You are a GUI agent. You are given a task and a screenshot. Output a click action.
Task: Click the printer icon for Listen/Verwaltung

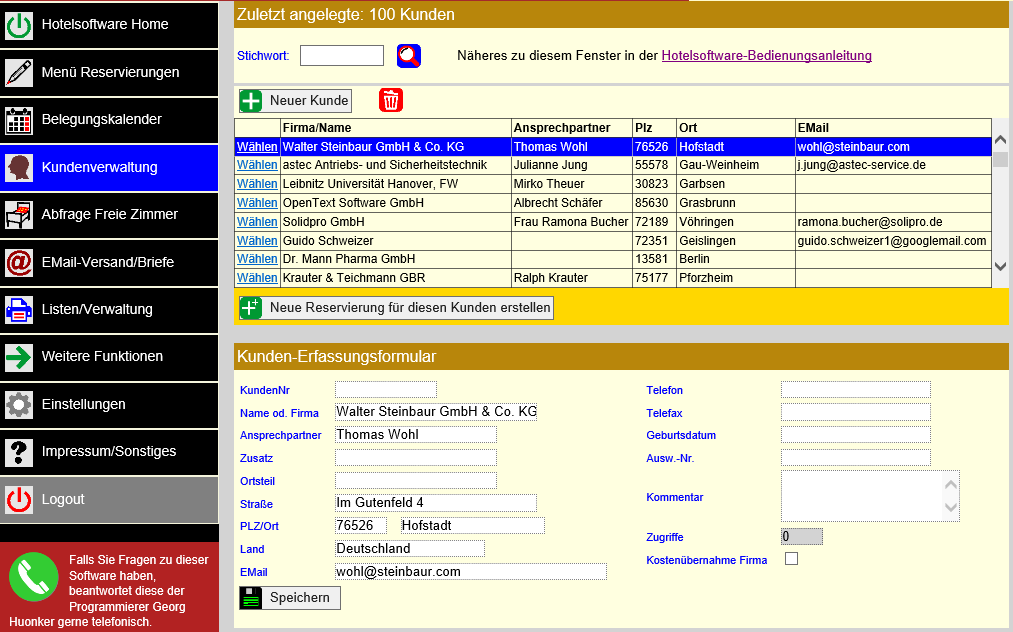coord(17,310)
